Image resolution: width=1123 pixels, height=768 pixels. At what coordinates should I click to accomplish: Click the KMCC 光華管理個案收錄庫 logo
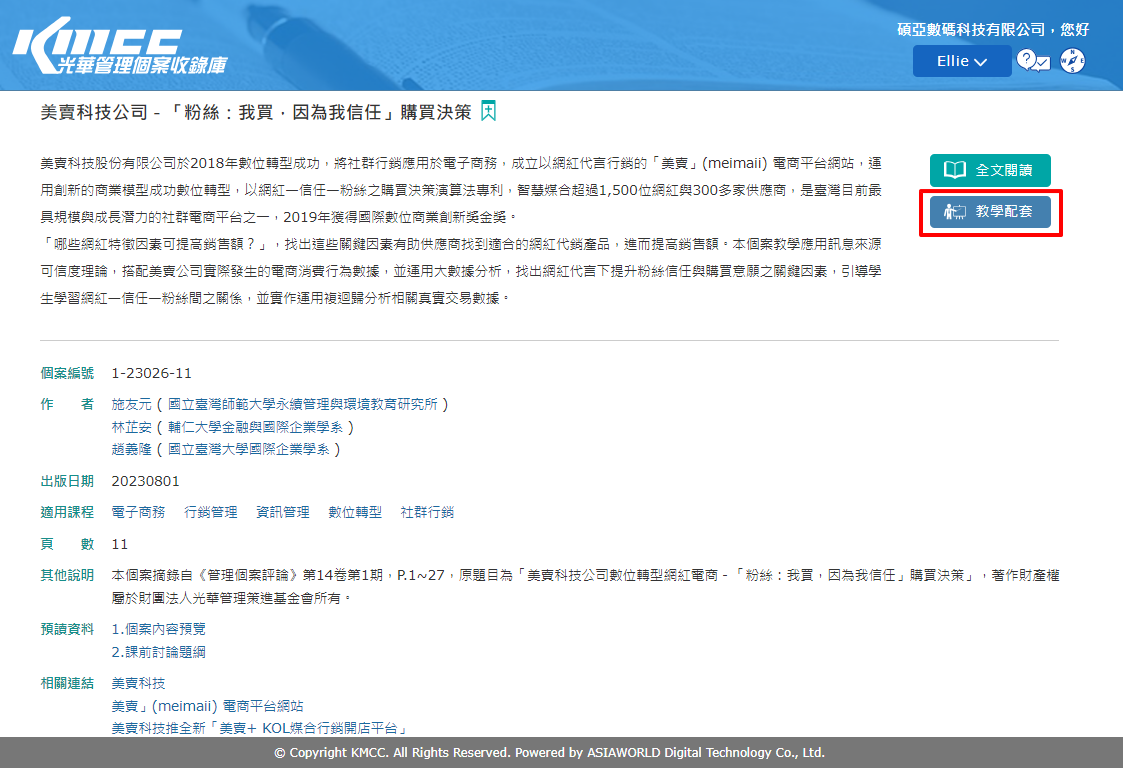pos(120,46)
